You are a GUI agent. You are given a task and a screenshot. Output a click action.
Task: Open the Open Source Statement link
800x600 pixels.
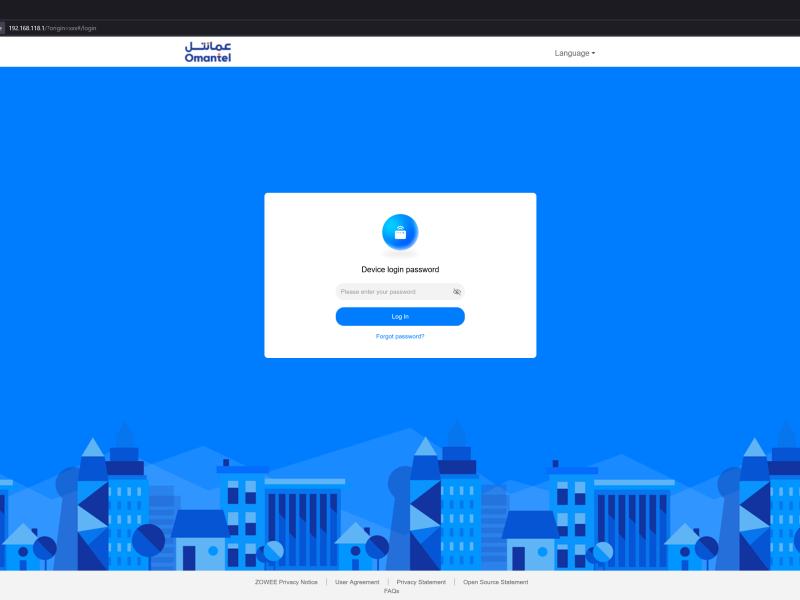coord(495,582)
